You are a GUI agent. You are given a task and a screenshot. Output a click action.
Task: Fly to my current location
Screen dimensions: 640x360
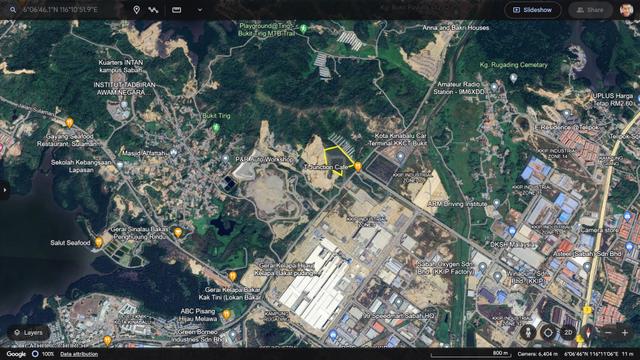click(x=548, y=333)
